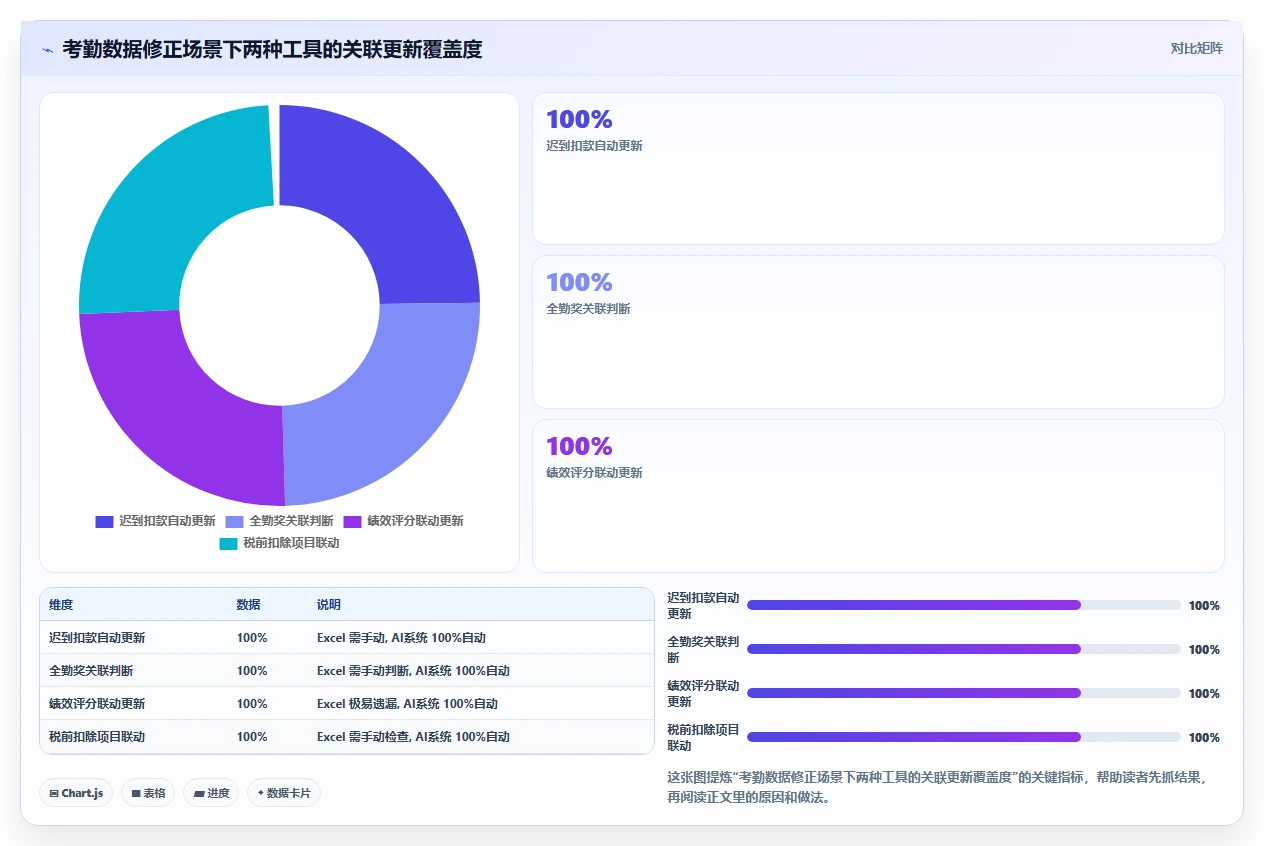Click the 迟到扣款自动更新 progress bar
Image resolution: width=1264 pixels, height=846 pixels.
(x=964, y=605)
